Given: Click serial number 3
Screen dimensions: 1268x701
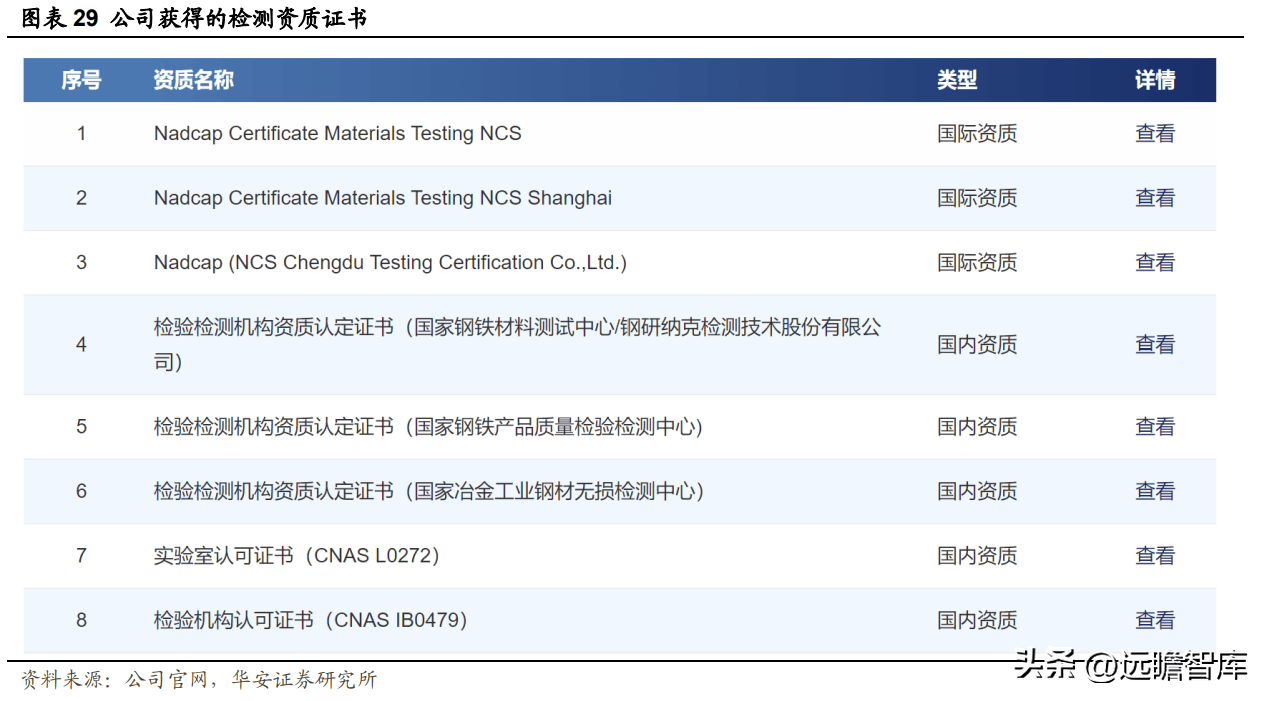Looking at the screenshot, I should (x=82, y=262).
